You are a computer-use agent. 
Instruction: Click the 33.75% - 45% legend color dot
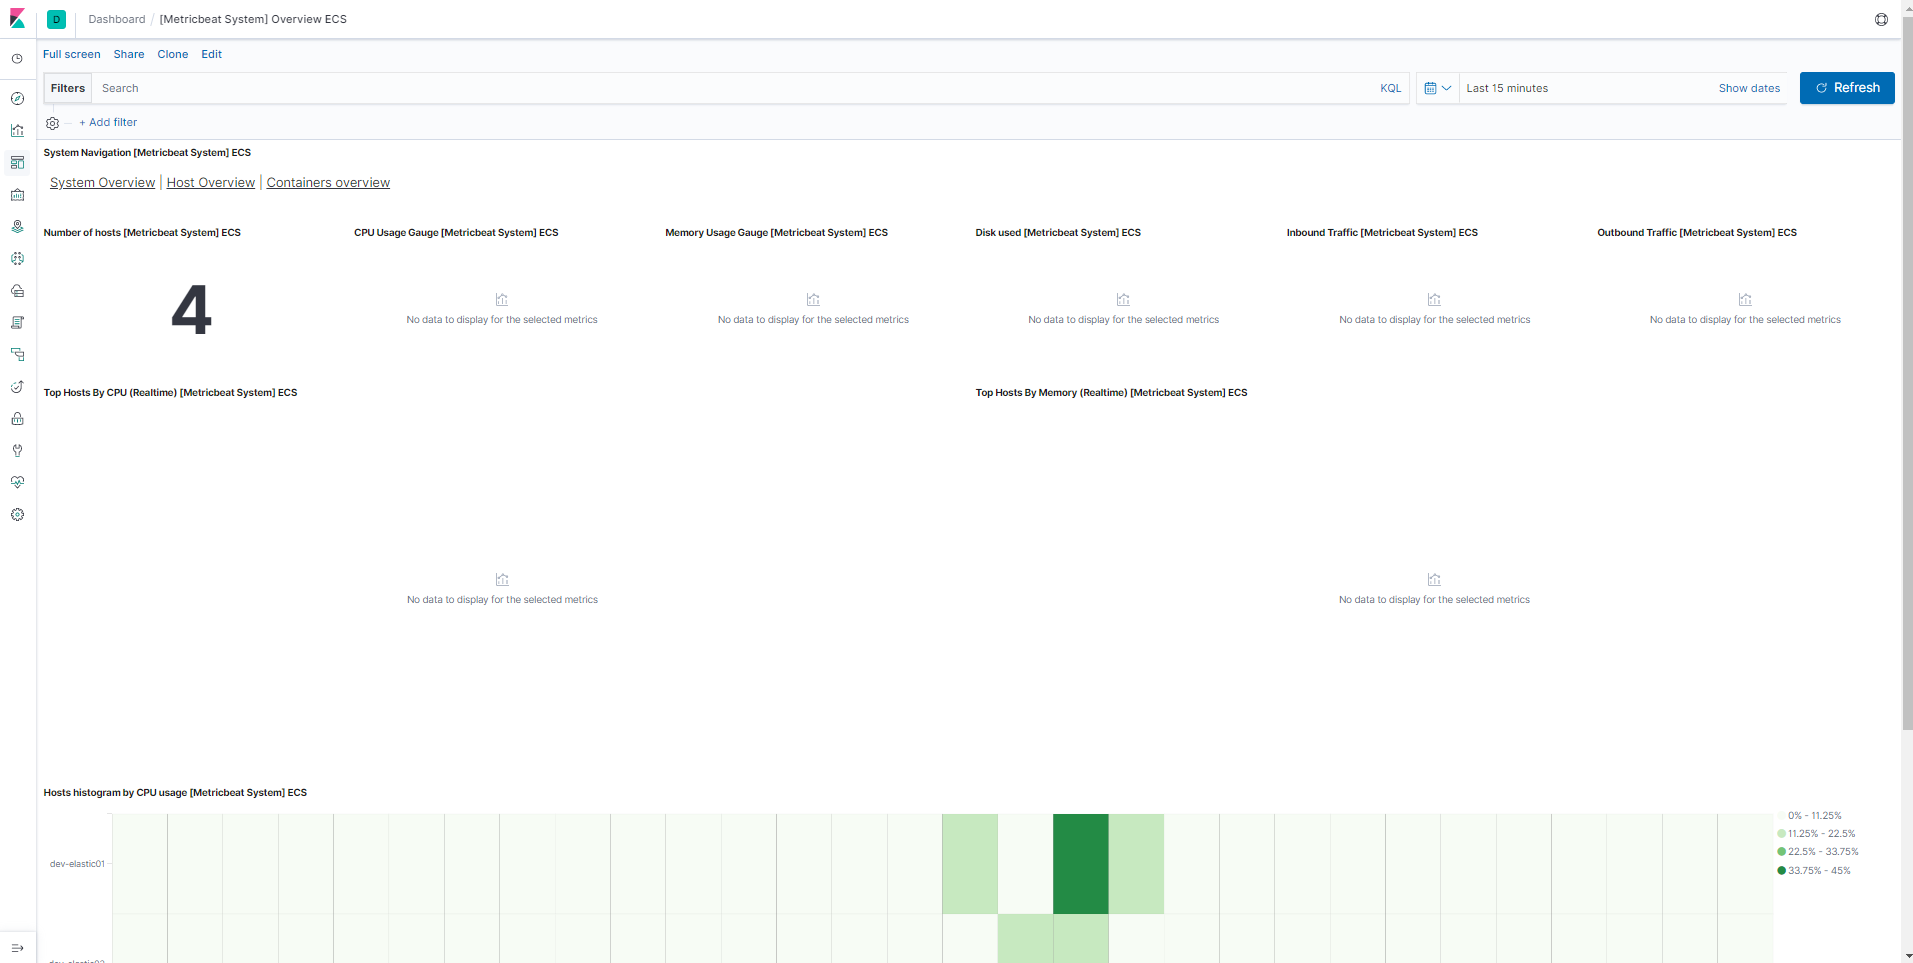(1781, 871)
